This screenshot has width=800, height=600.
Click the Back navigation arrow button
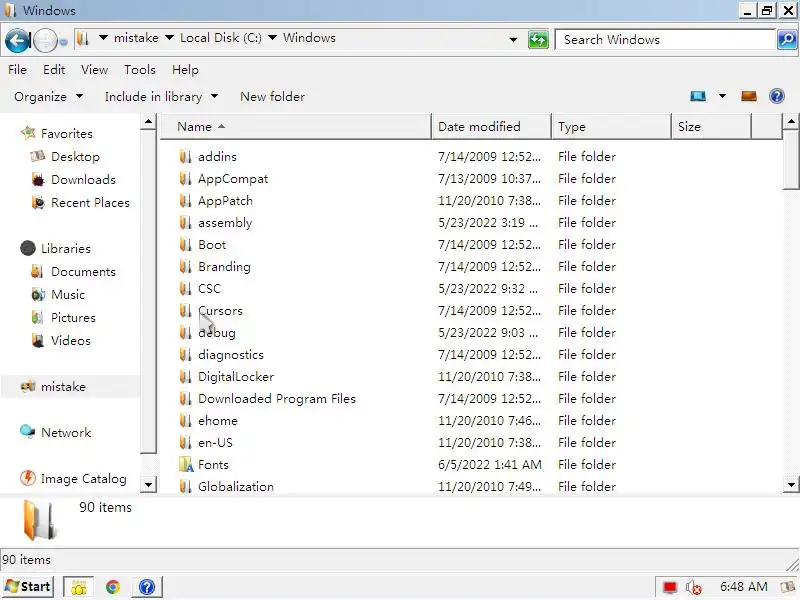[17, 40]
